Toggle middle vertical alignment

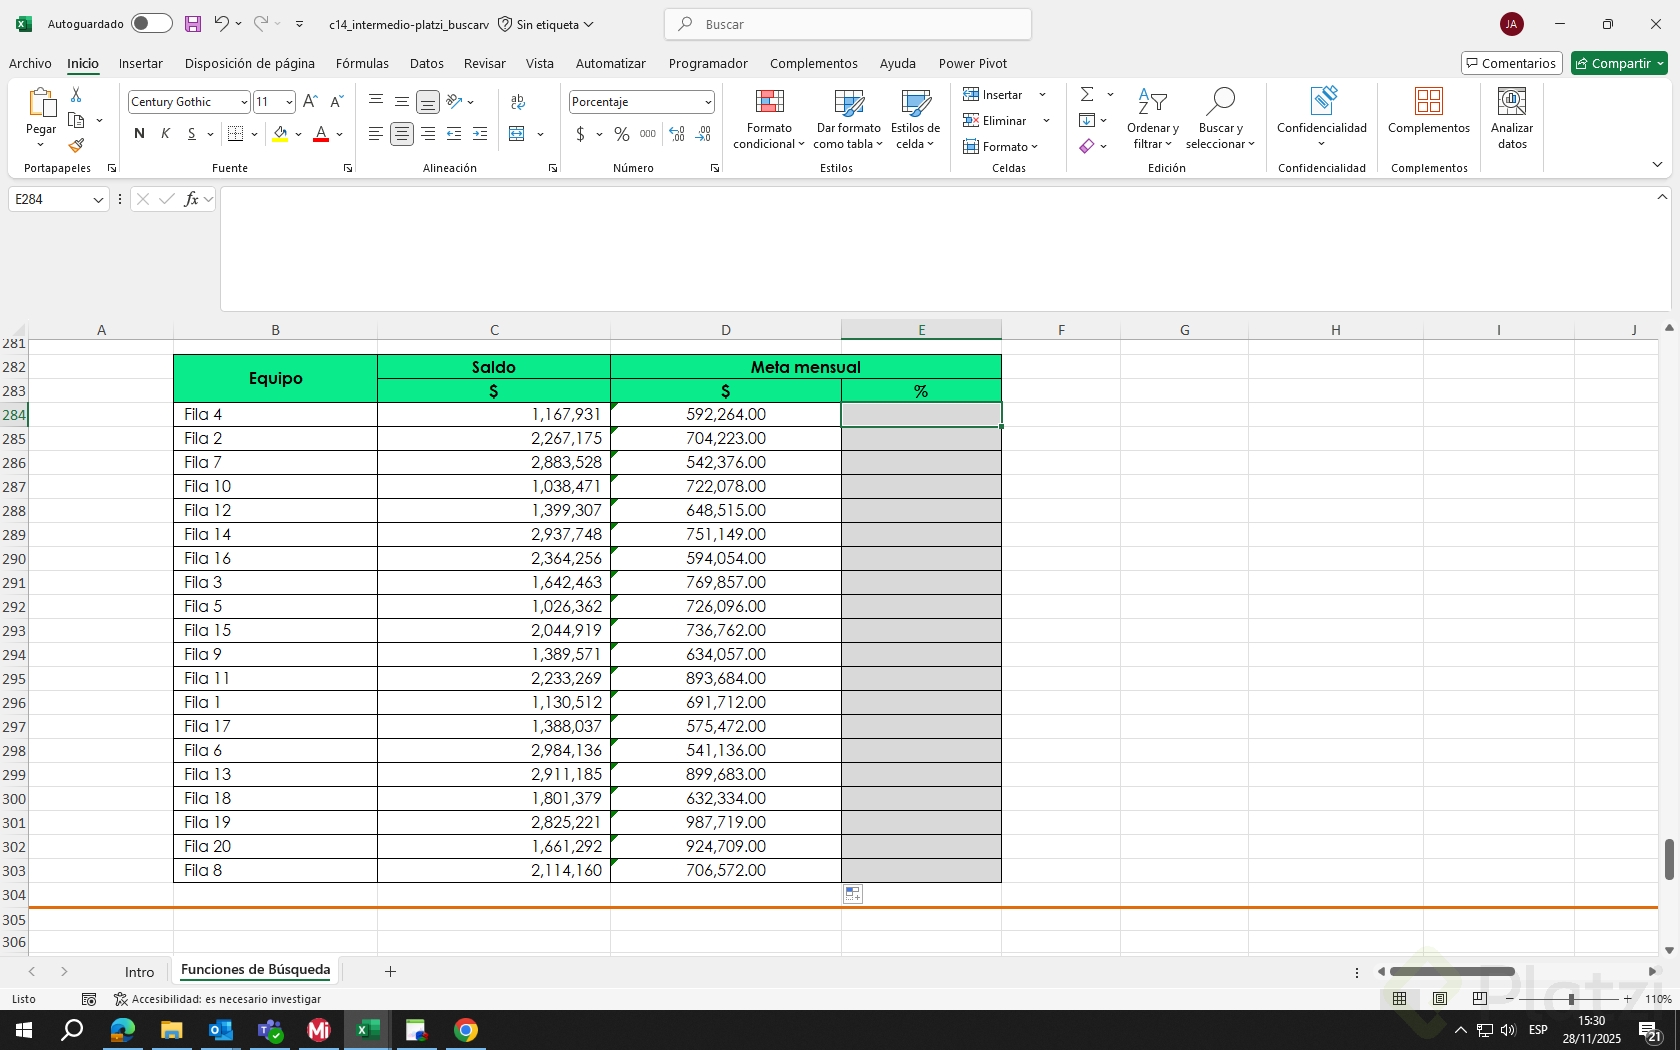point(402,101)
